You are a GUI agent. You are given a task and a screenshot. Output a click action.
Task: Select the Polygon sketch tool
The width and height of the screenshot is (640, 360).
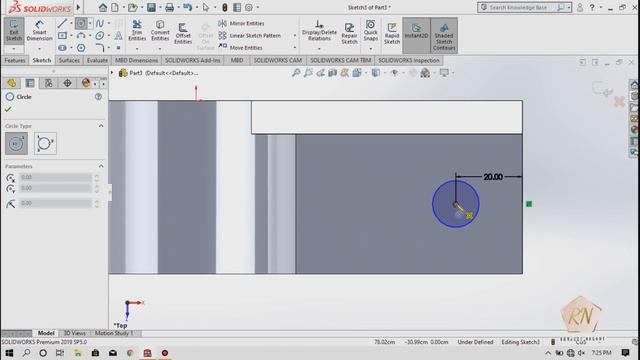click(x=81, y=48)
